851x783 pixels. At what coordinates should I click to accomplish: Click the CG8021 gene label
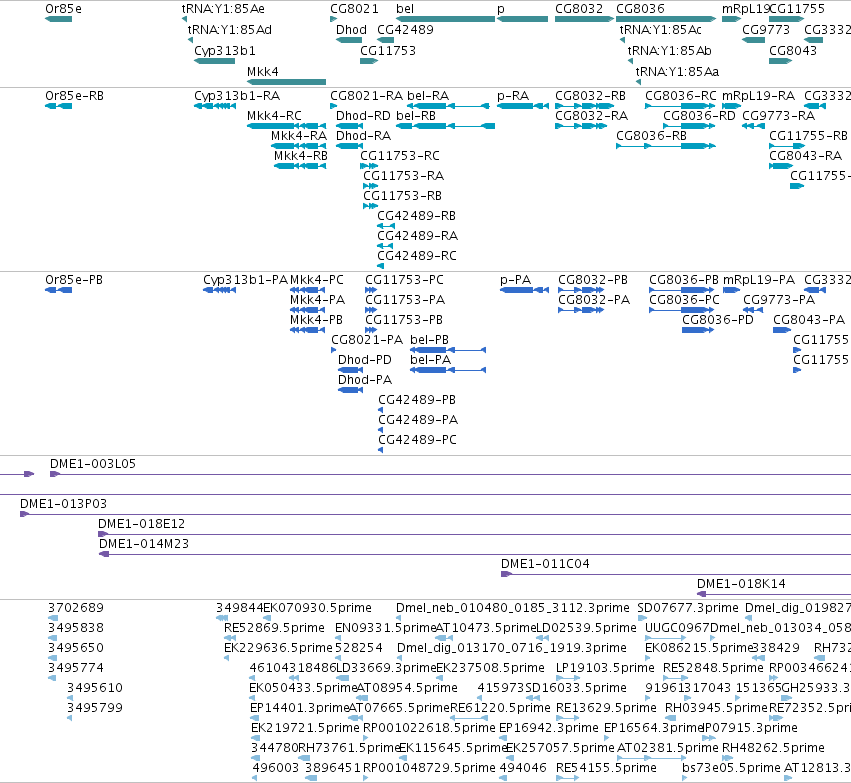coord(354,9)
